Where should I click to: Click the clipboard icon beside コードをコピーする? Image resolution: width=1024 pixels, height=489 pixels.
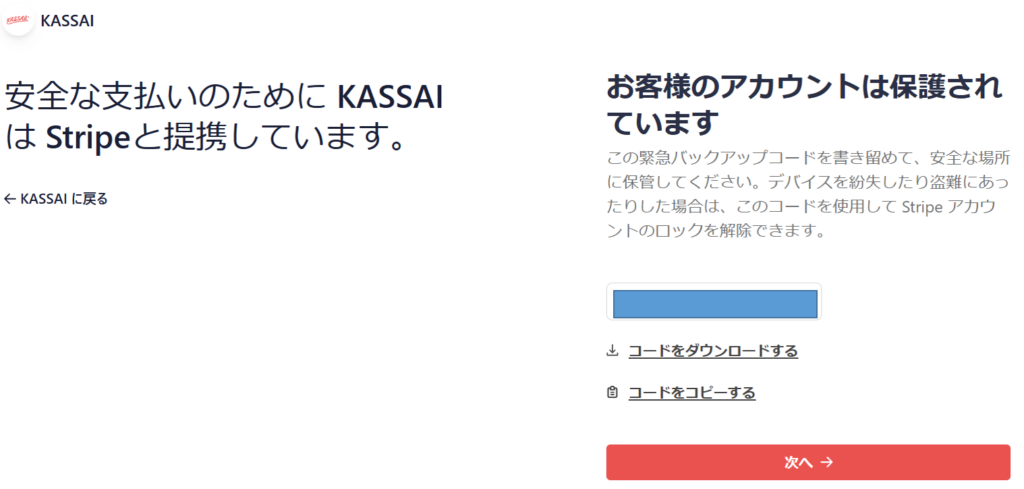(x=612, y=393)
